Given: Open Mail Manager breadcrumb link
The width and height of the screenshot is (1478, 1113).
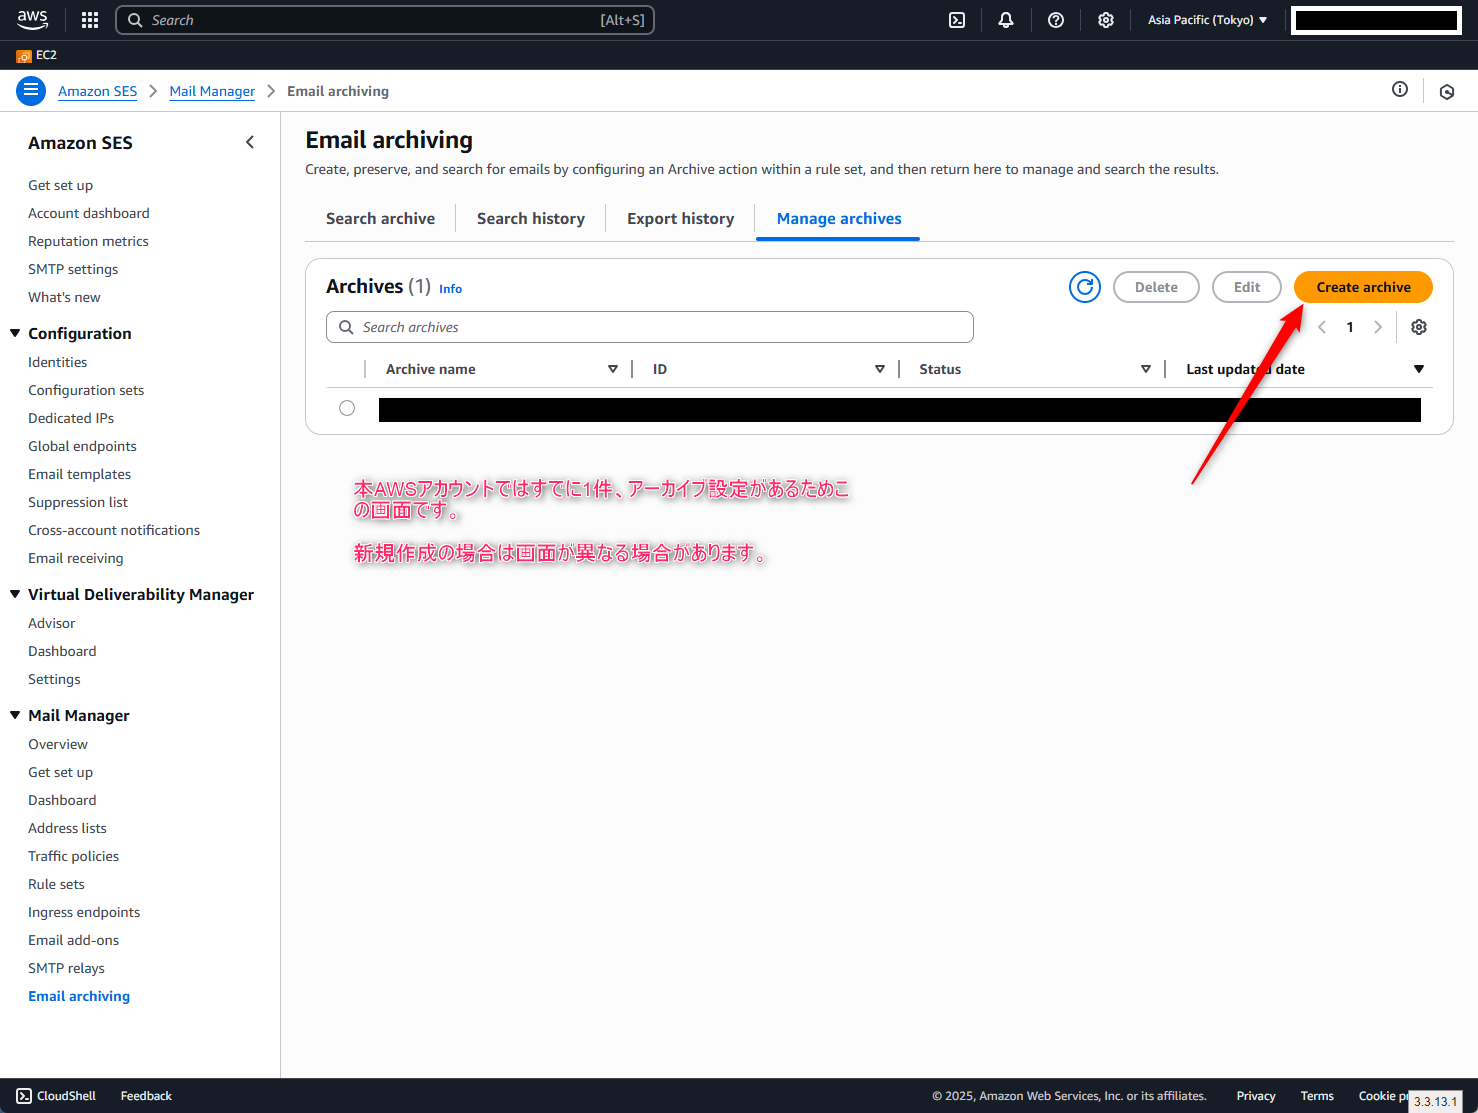Looking at the screenshot, I should point(212,91).
